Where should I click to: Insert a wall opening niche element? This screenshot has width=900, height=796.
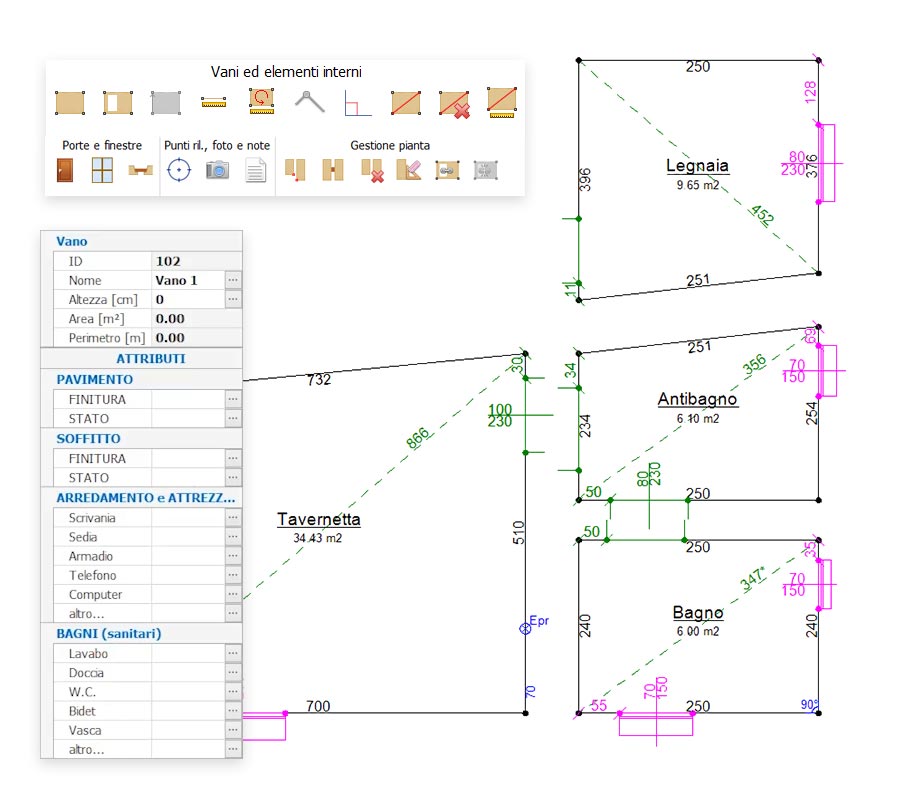coord(141,170)
